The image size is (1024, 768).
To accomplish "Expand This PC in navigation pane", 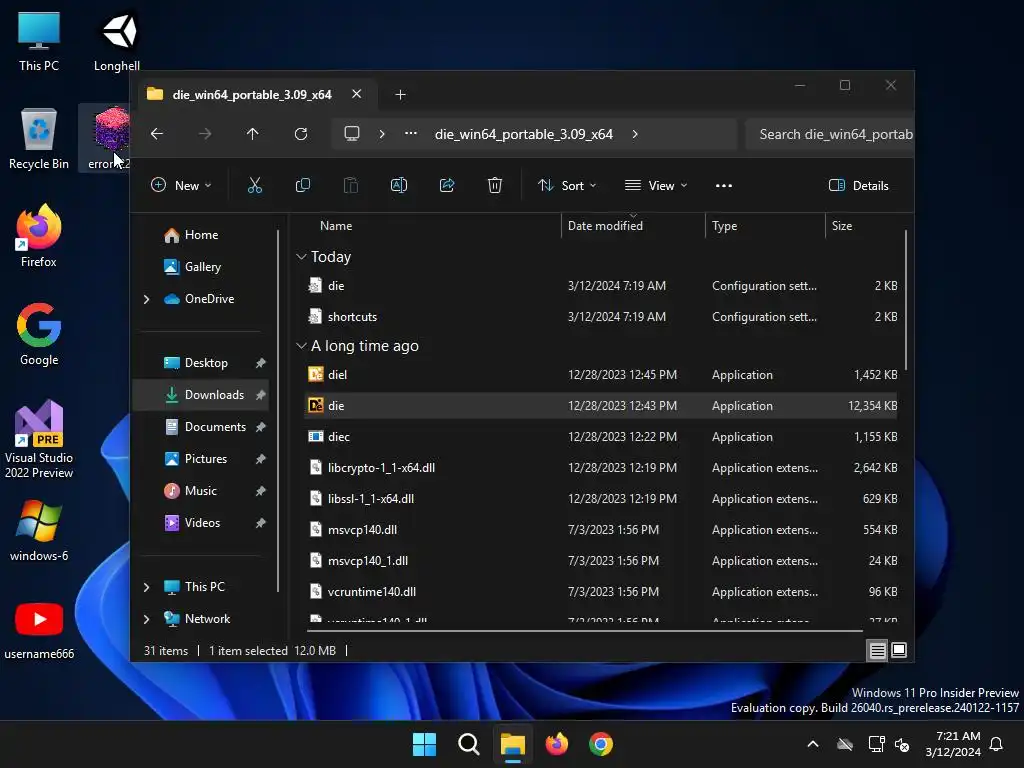I will (146, 587).
